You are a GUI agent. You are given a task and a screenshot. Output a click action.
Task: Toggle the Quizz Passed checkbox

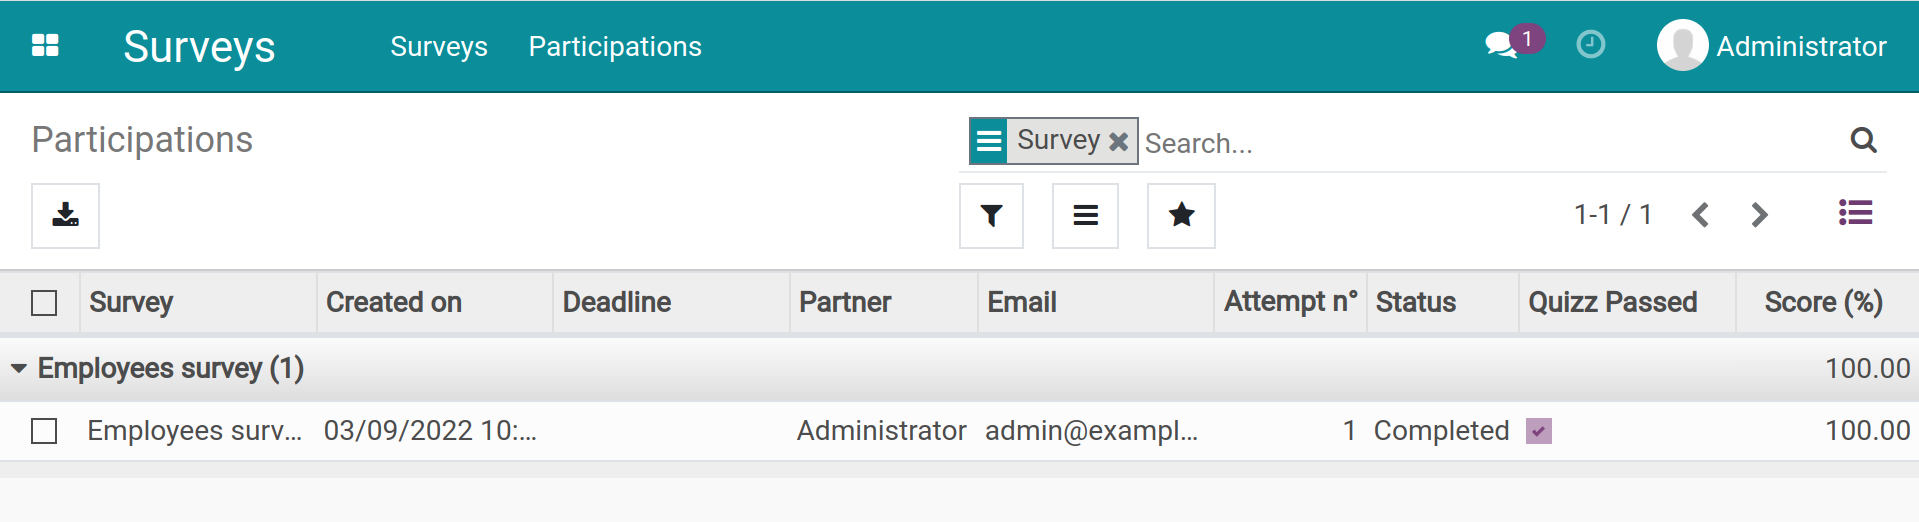point(1538,431)
